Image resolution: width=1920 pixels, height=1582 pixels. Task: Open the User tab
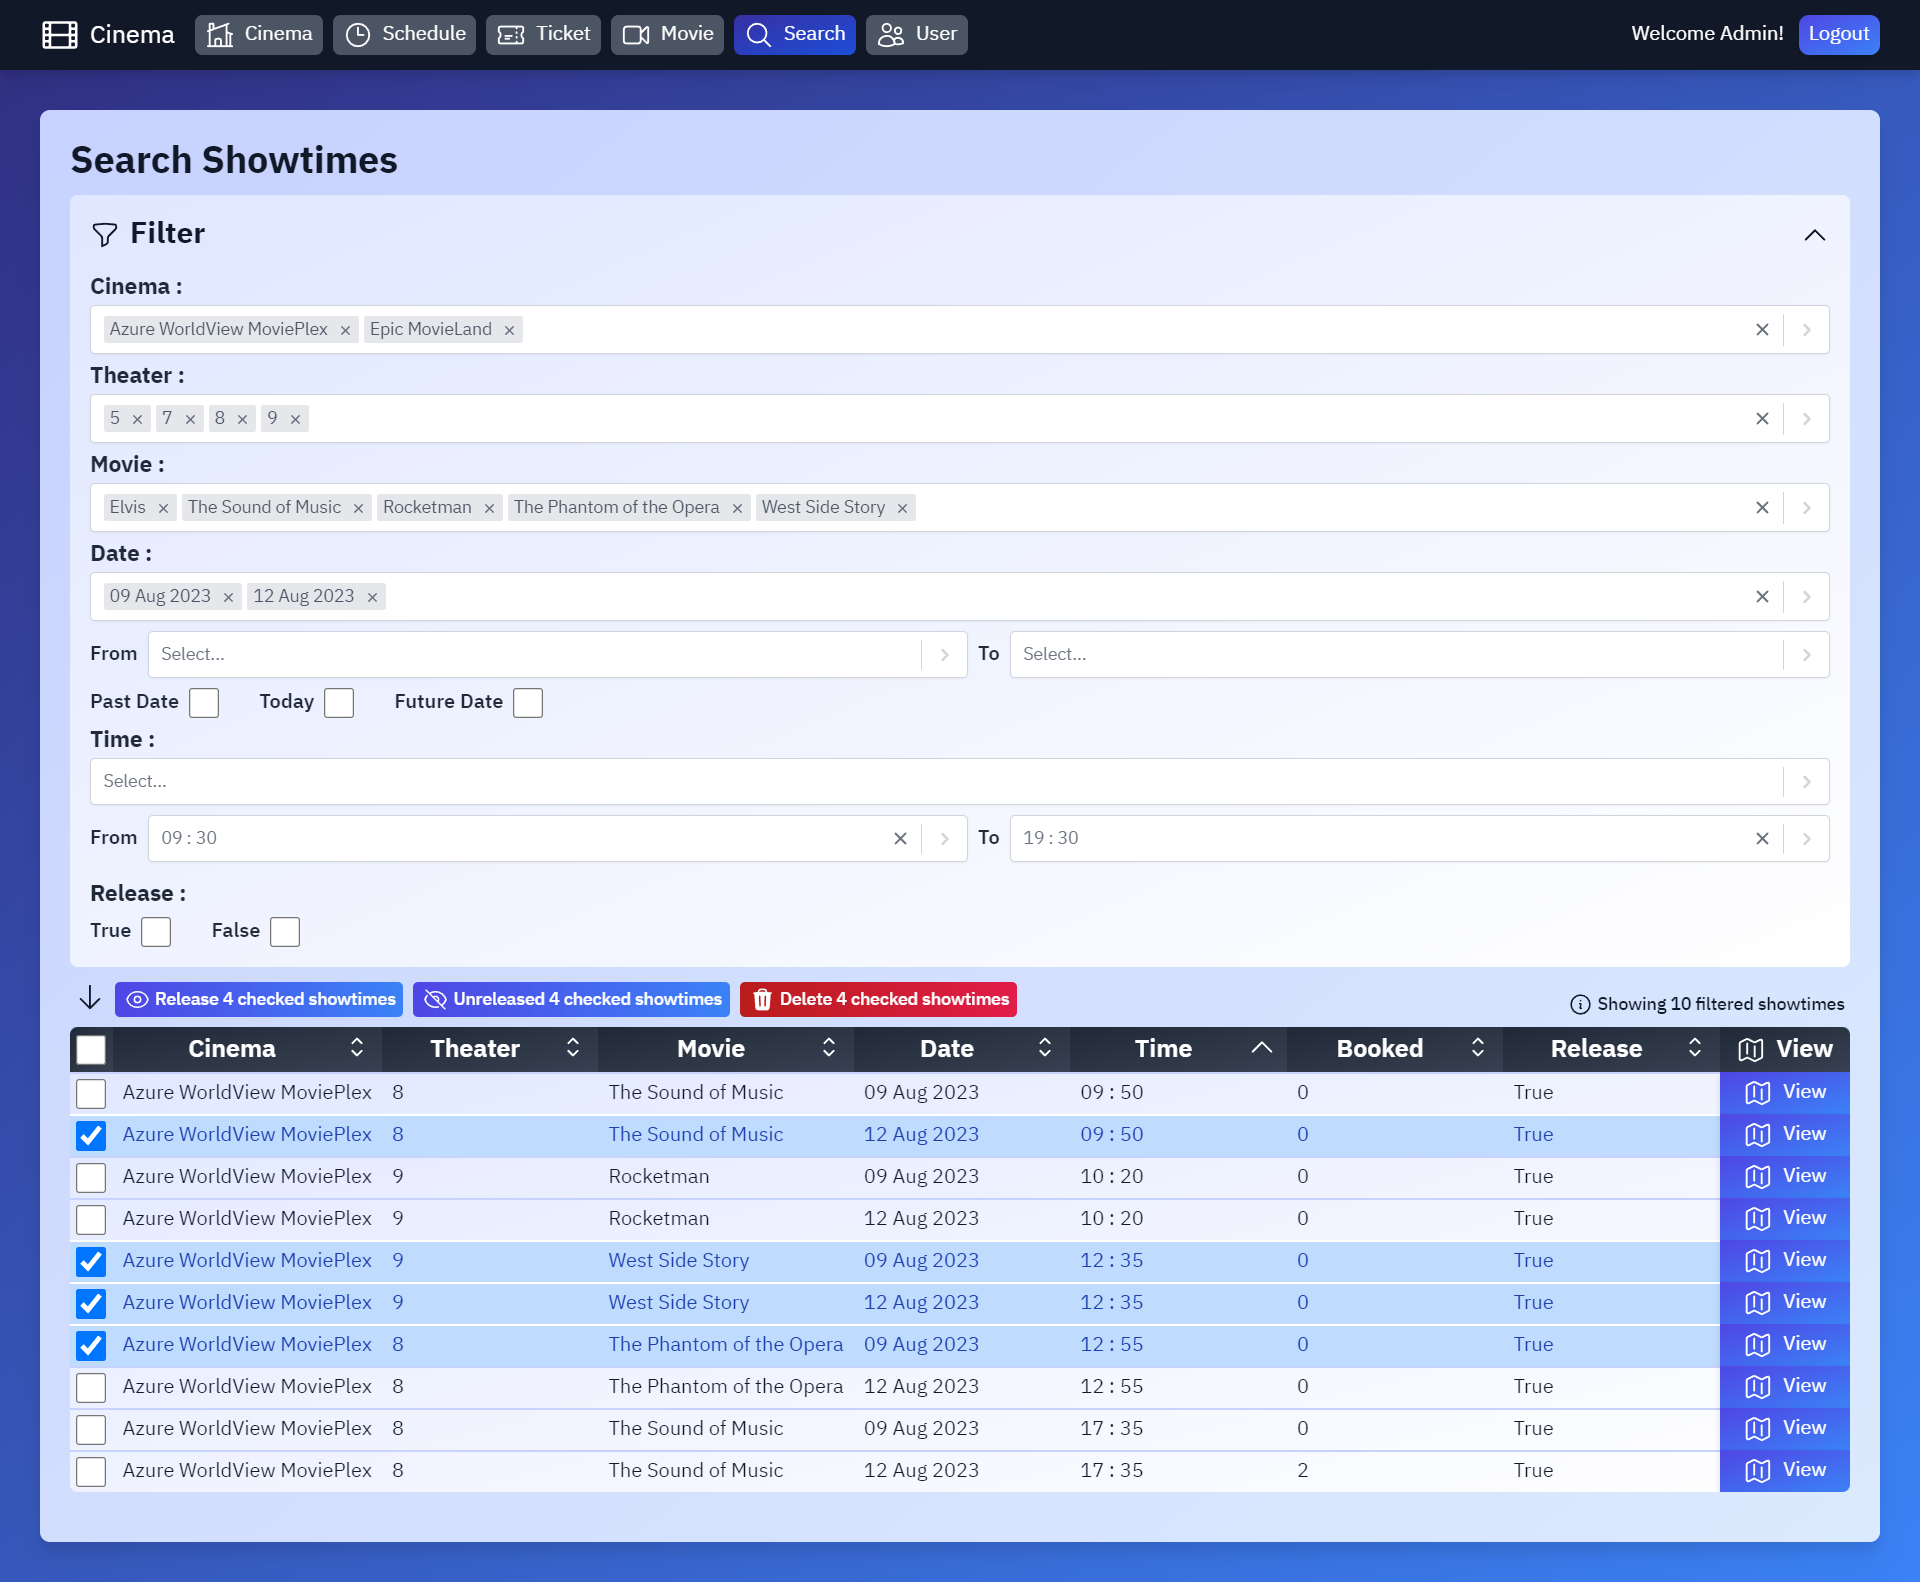click(x=917, y=35)
